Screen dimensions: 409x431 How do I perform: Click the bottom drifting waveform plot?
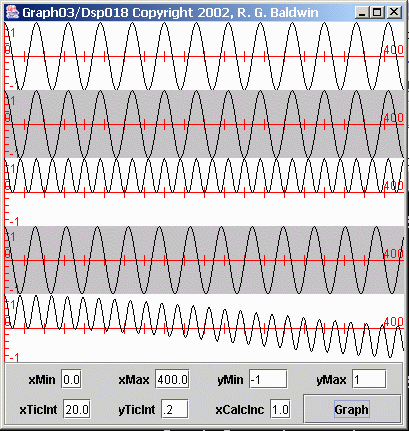tap(204, 328)
